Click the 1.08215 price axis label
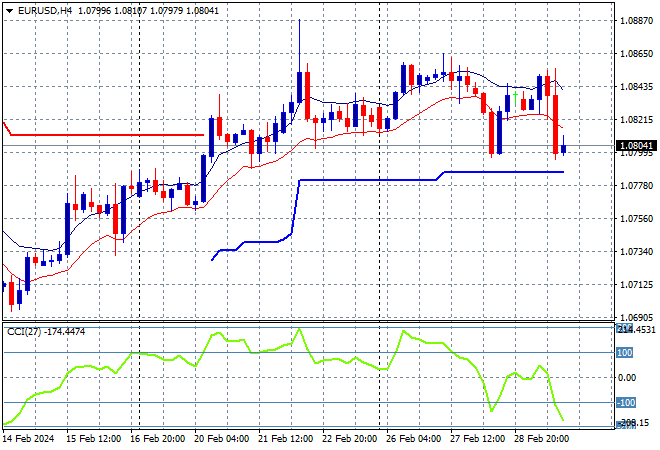Screen dimensions: 660x450 (x=637, y=120)
